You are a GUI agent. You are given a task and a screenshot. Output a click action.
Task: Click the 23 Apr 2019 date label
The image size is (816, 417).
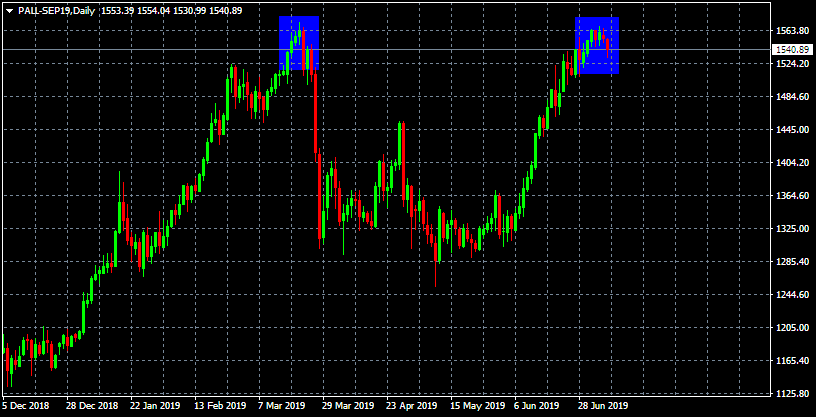click(412, 405)
